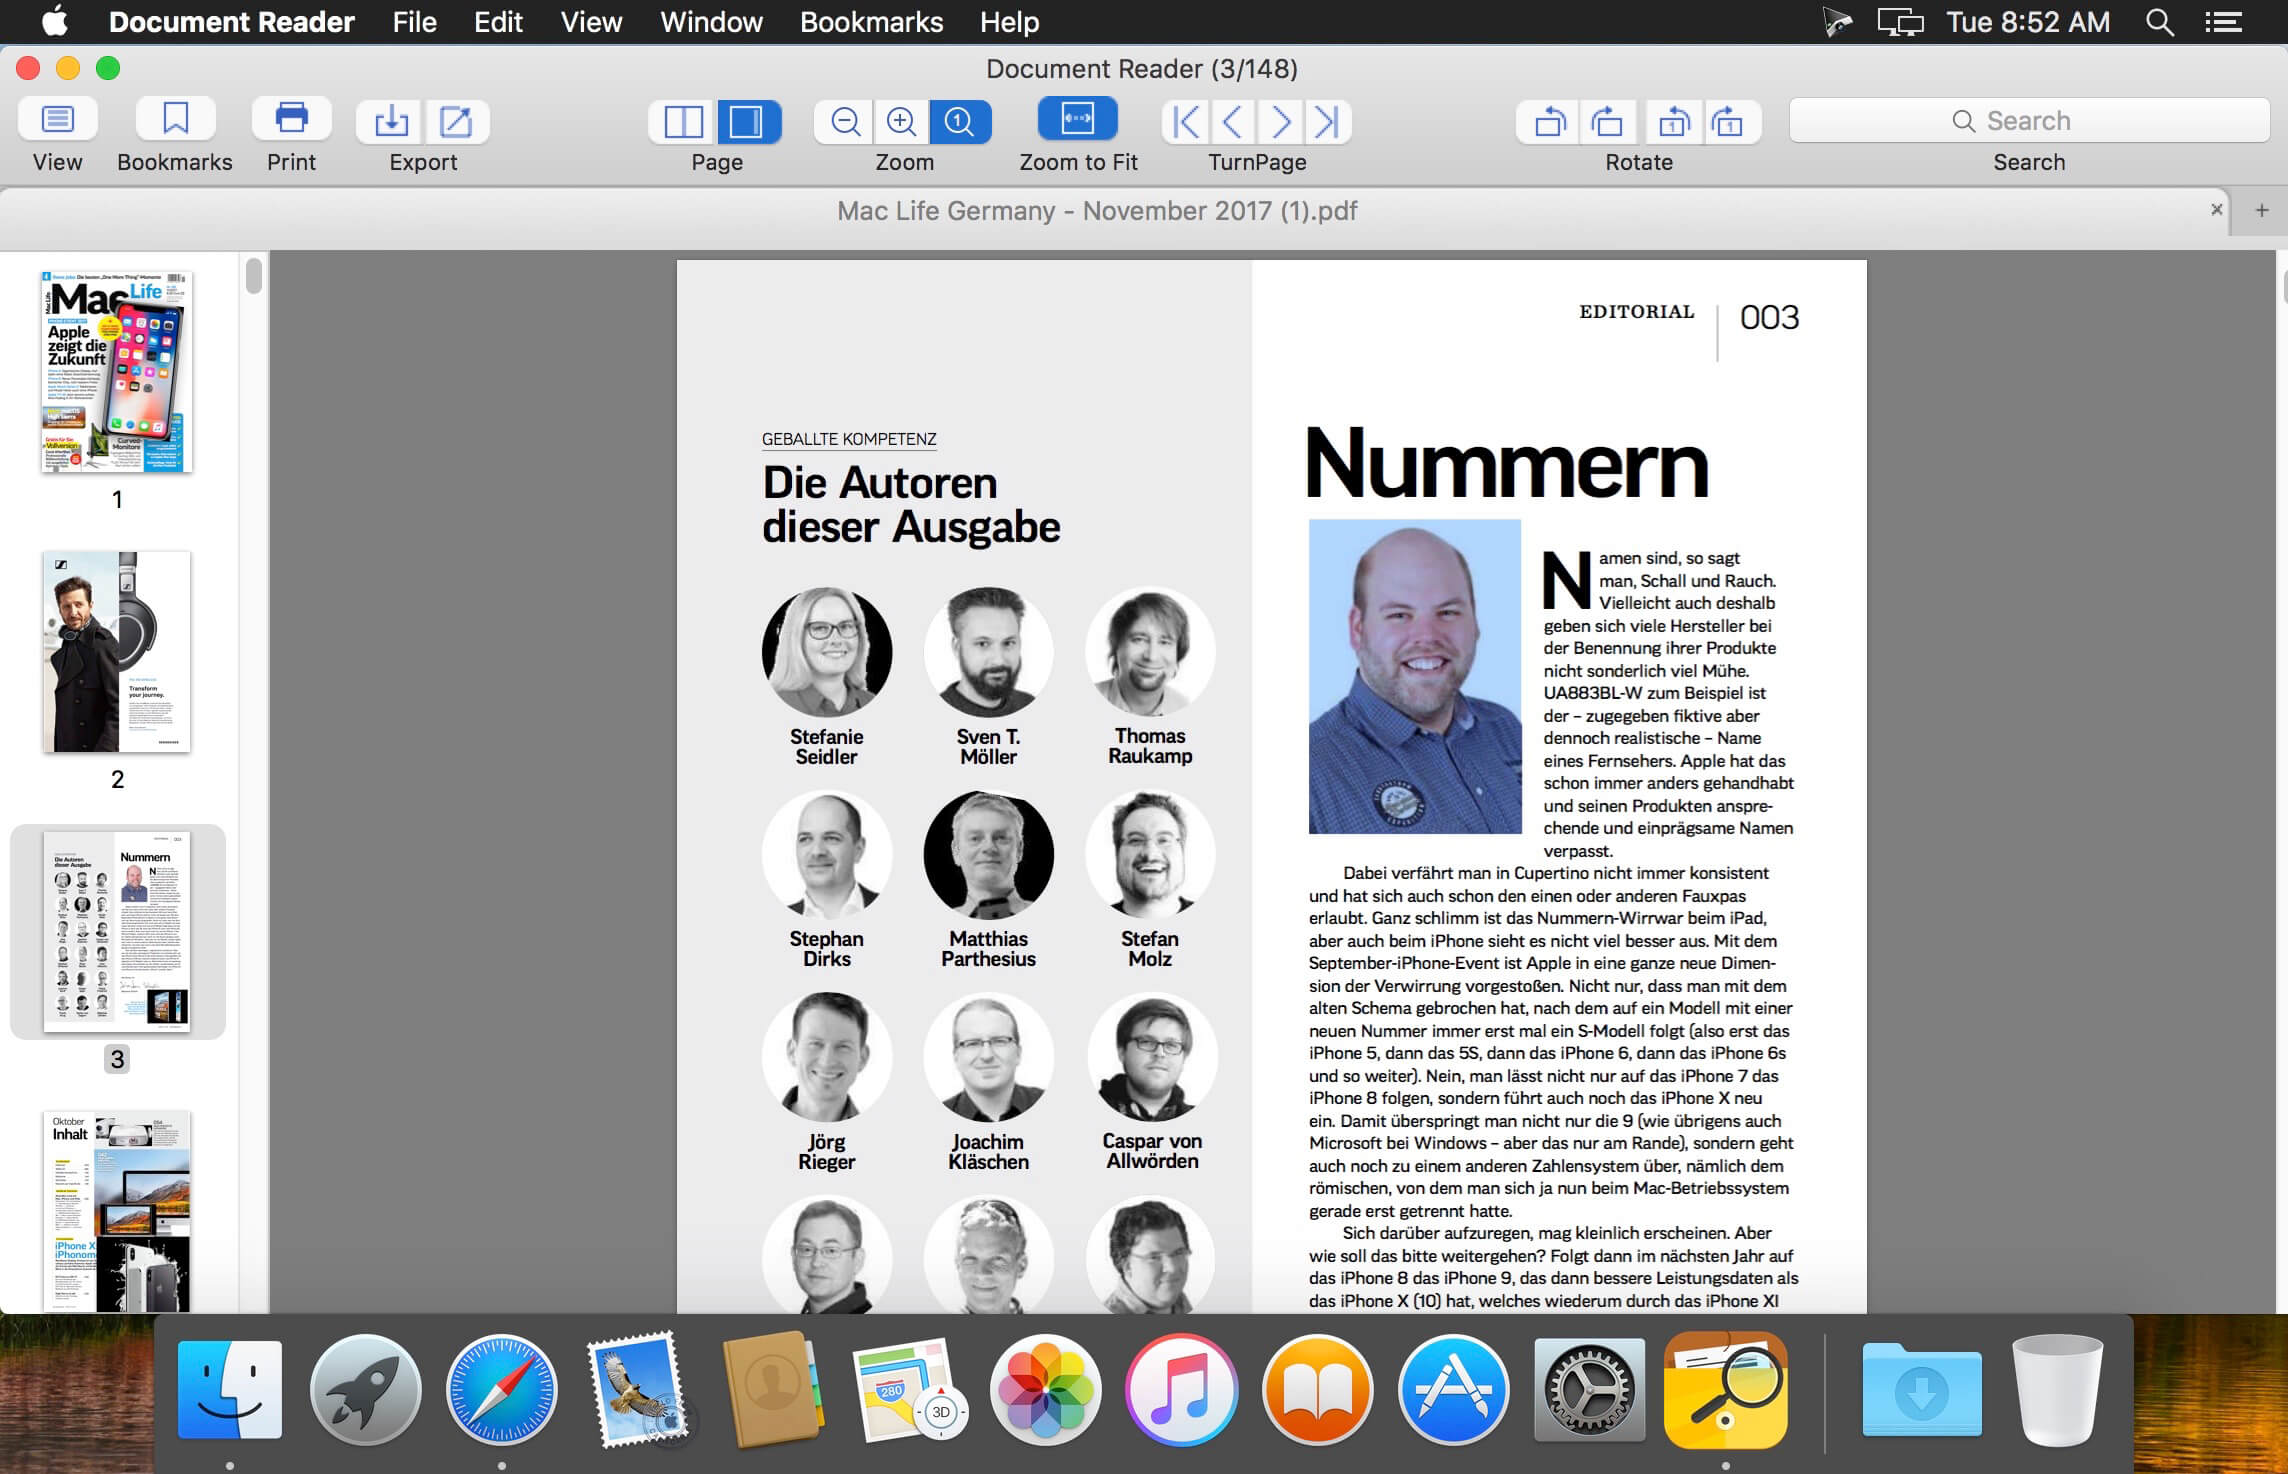This screenshot has width=2288, height=1474.
Task: Add a new tab with plus button
Action: [x=2261, y=210]
